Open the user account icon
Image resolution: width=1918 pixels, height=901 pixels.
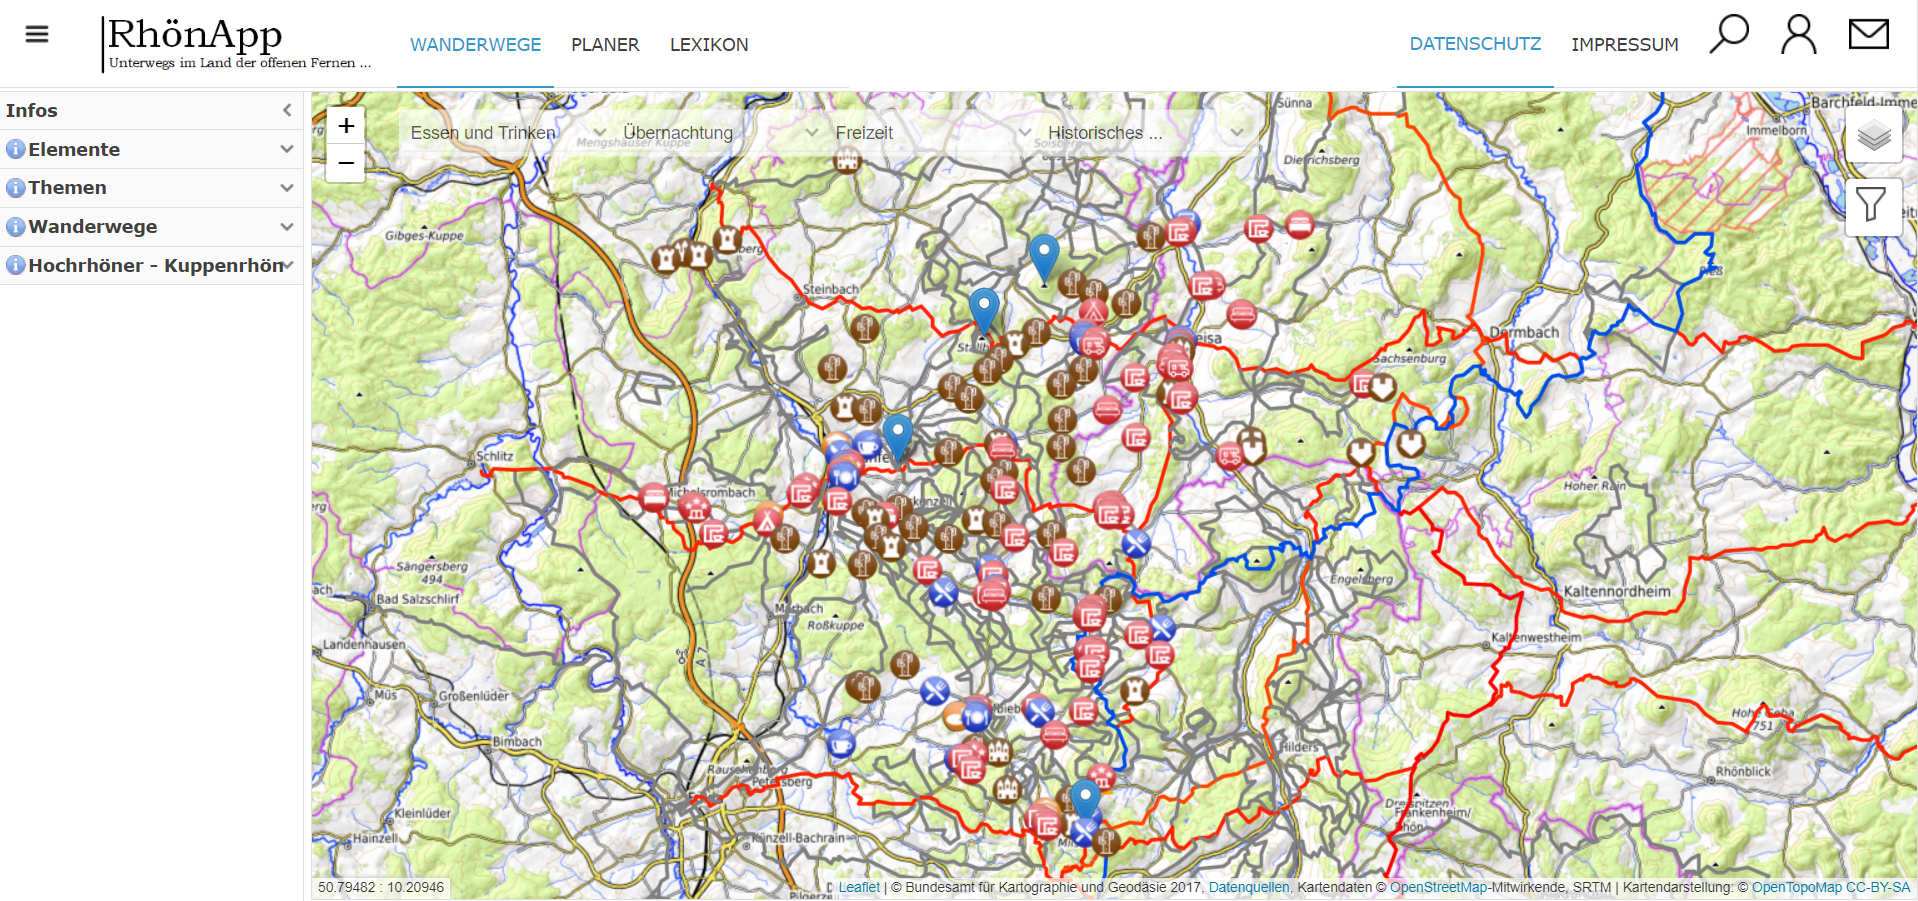(1799, 34)
